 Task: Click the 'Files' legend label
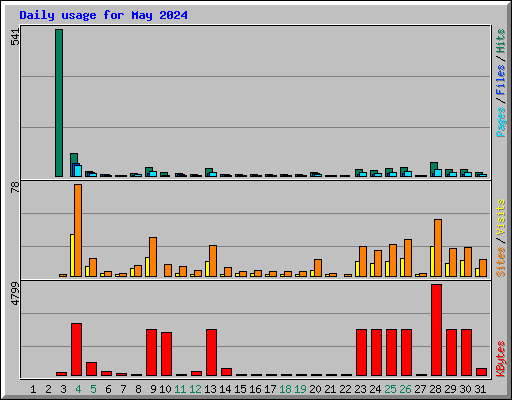pyautogui.click(x=500, y=80)
